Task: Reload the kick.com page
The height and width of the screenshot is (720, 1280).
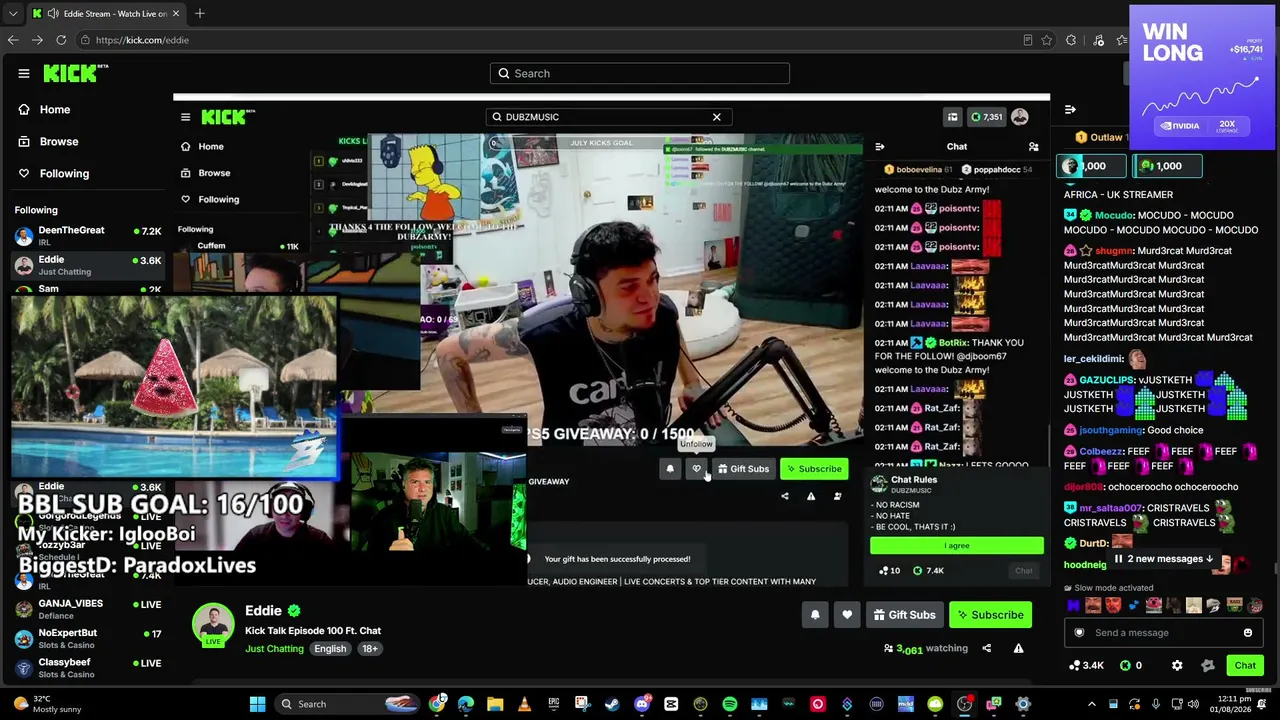Action: [x=61, y=40]
